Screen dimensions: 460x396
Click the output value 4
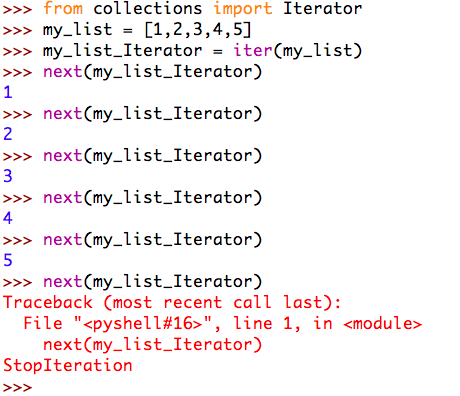[x=8, y=218]
